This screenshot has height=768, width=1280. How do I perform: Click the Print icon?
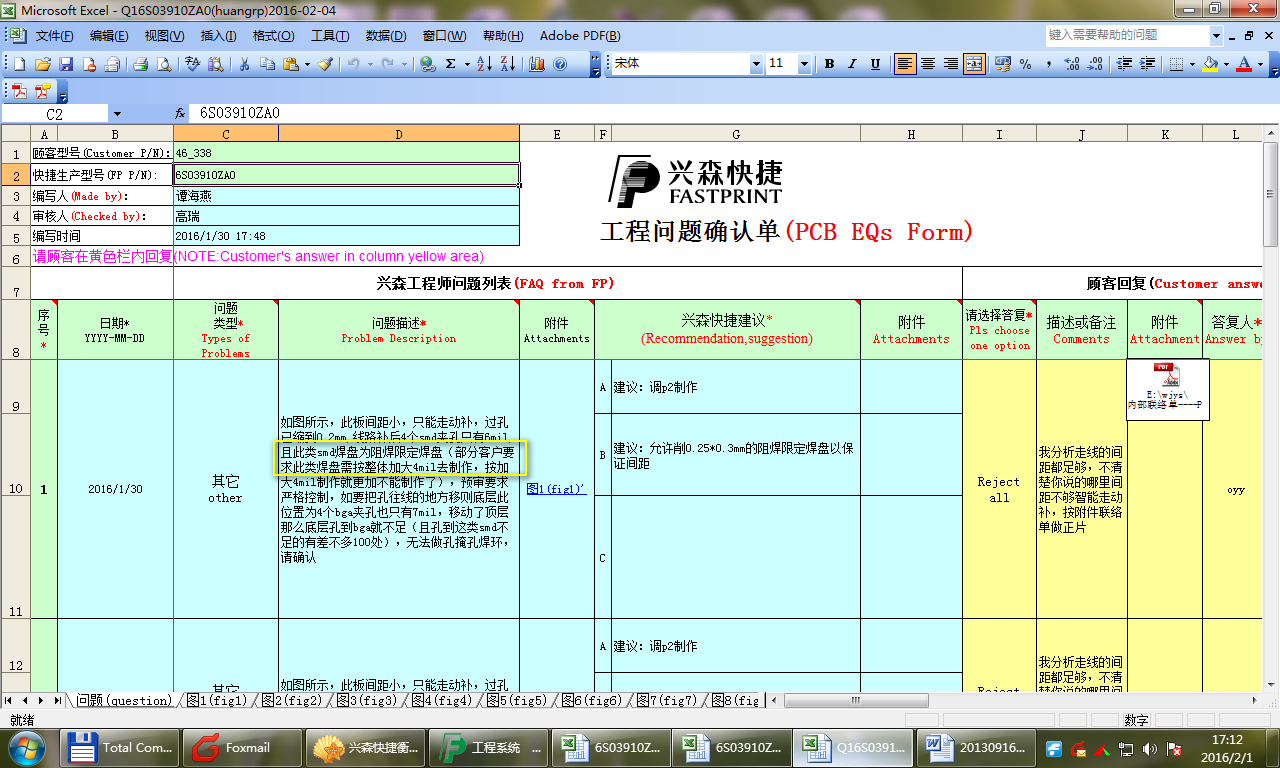point(139,64)
